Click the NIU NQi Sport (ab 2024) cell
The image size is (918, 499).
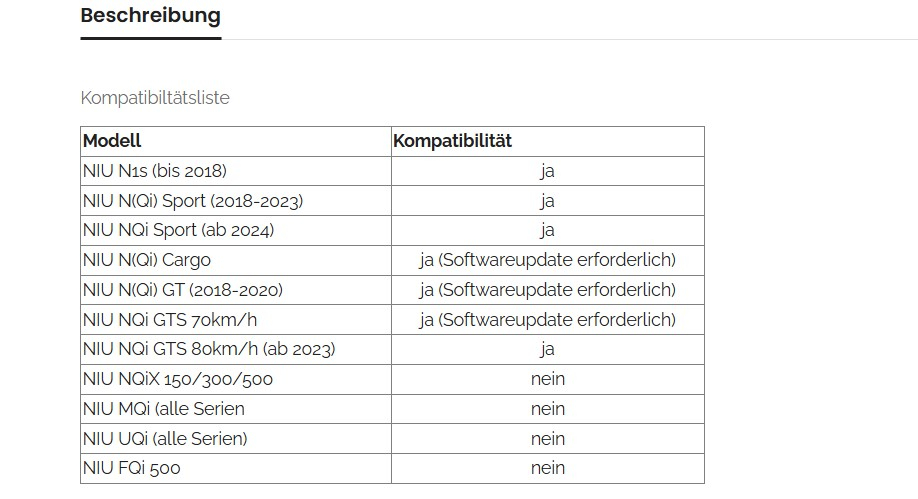click(178, 230)
